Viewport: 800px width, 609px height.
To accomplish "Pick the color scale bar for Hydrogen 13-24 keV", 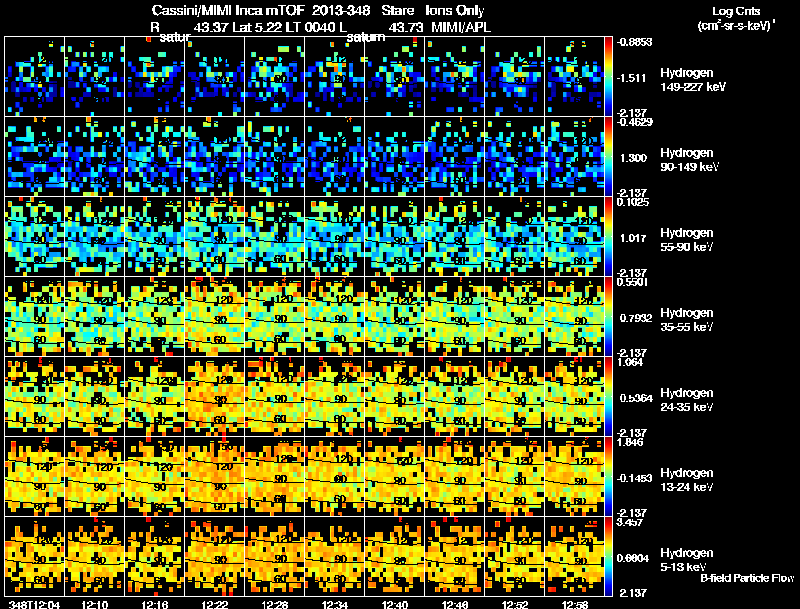I will 608,477.
